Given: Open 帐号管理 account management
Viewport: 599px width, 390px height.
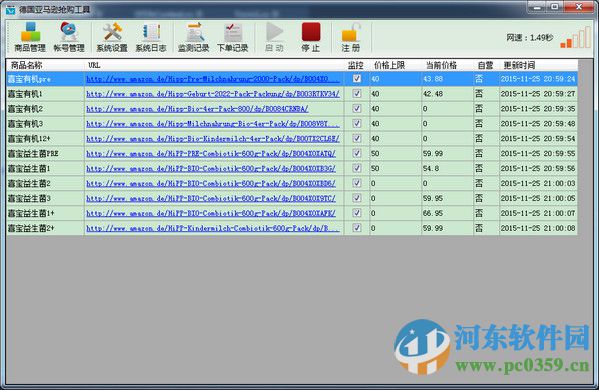Looking at the screenshot, I should point(69,37).
